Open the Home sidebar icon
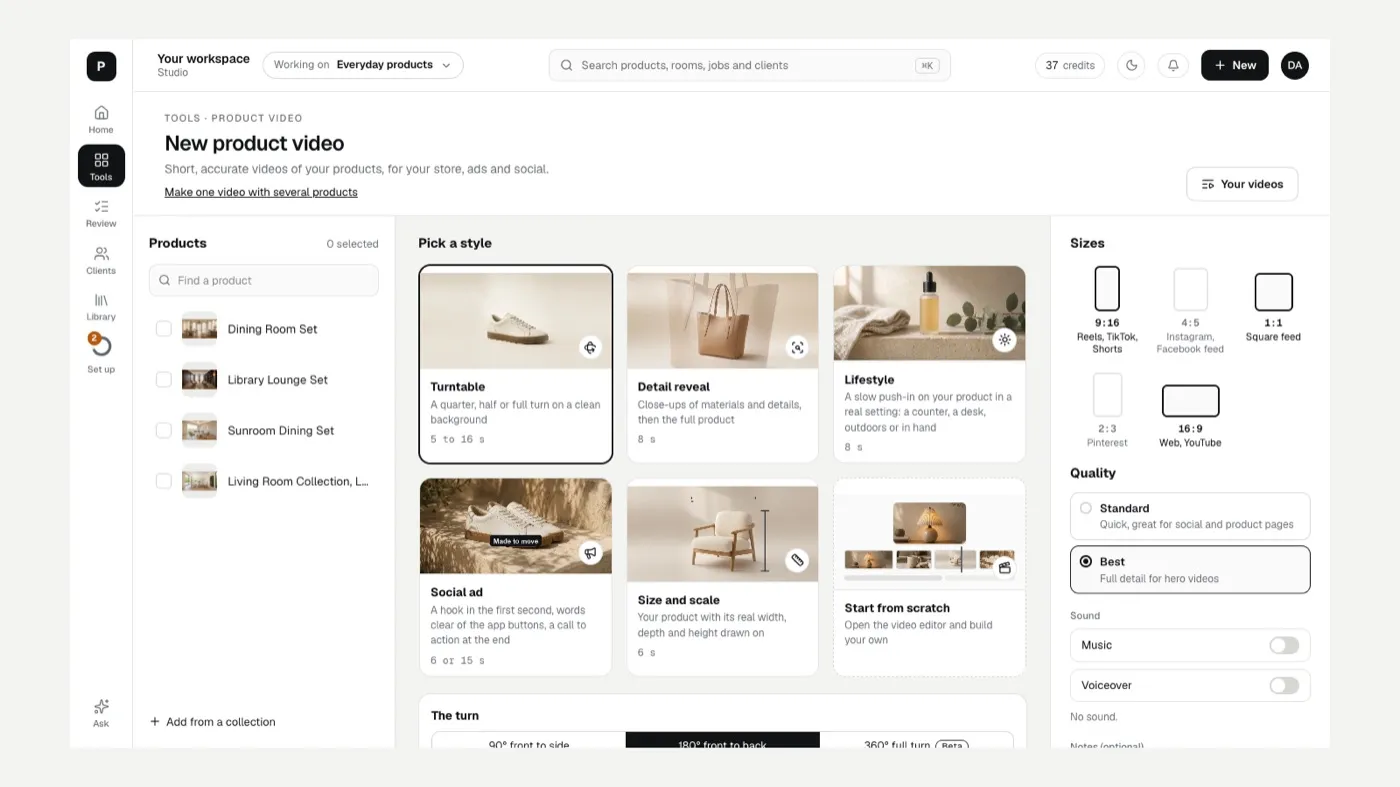This screenshot has height=787, width=1400. 101,119
